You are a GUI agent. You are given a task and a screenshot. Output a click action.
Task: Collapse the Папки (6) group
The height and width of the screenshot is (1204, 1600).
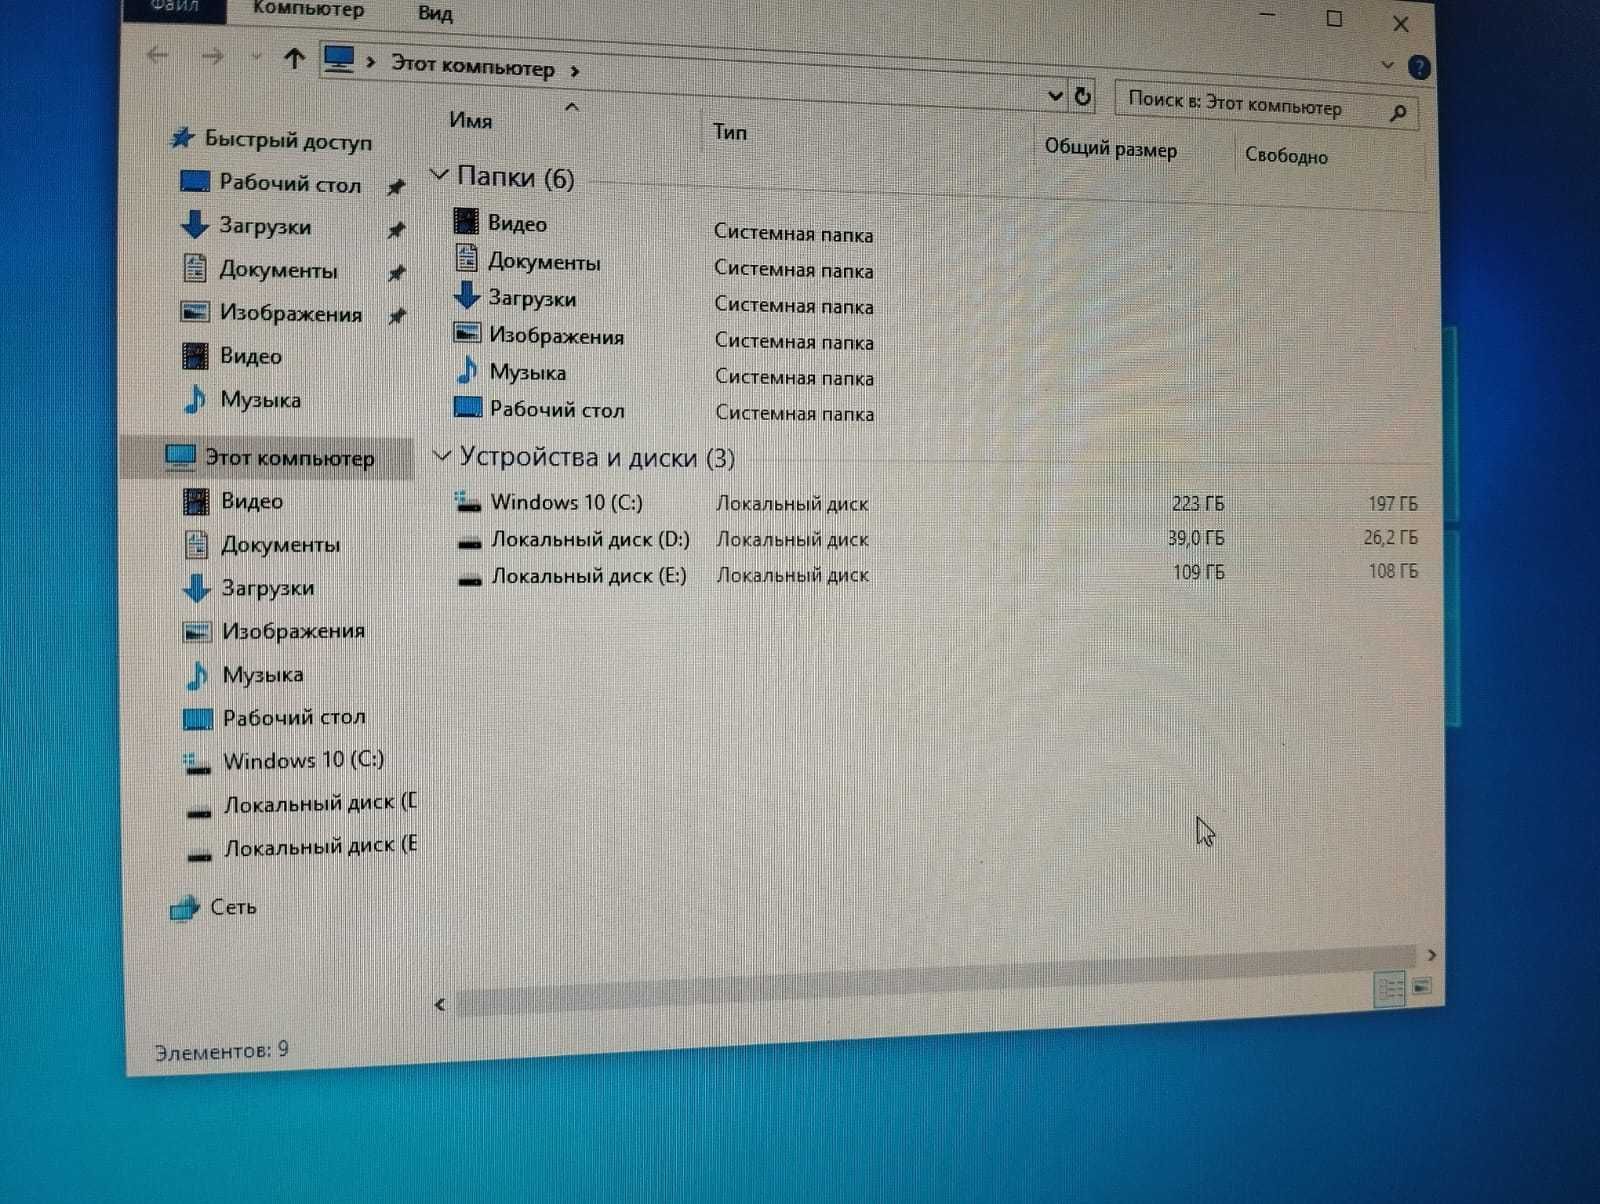click(439, 175)
